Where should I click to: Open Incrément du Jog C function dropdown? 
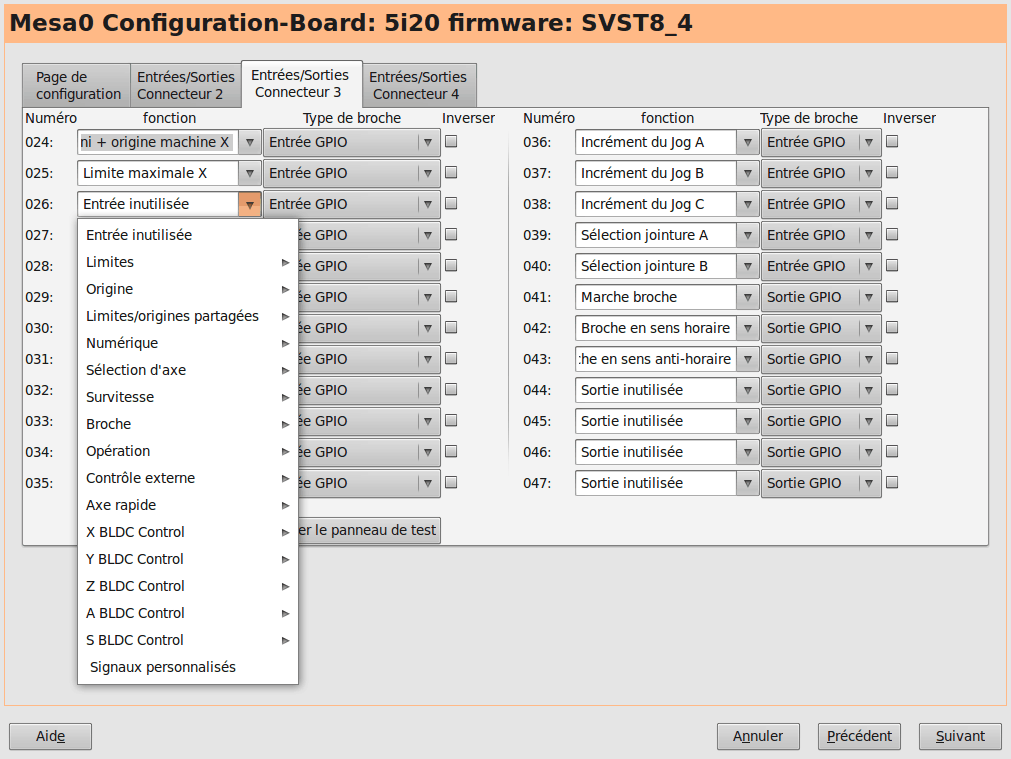(748, 204)
